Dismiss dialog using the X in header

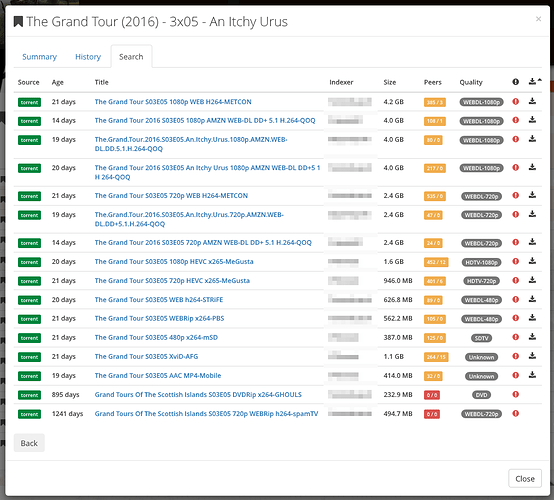pyautogui.click(x=538, y=19)
